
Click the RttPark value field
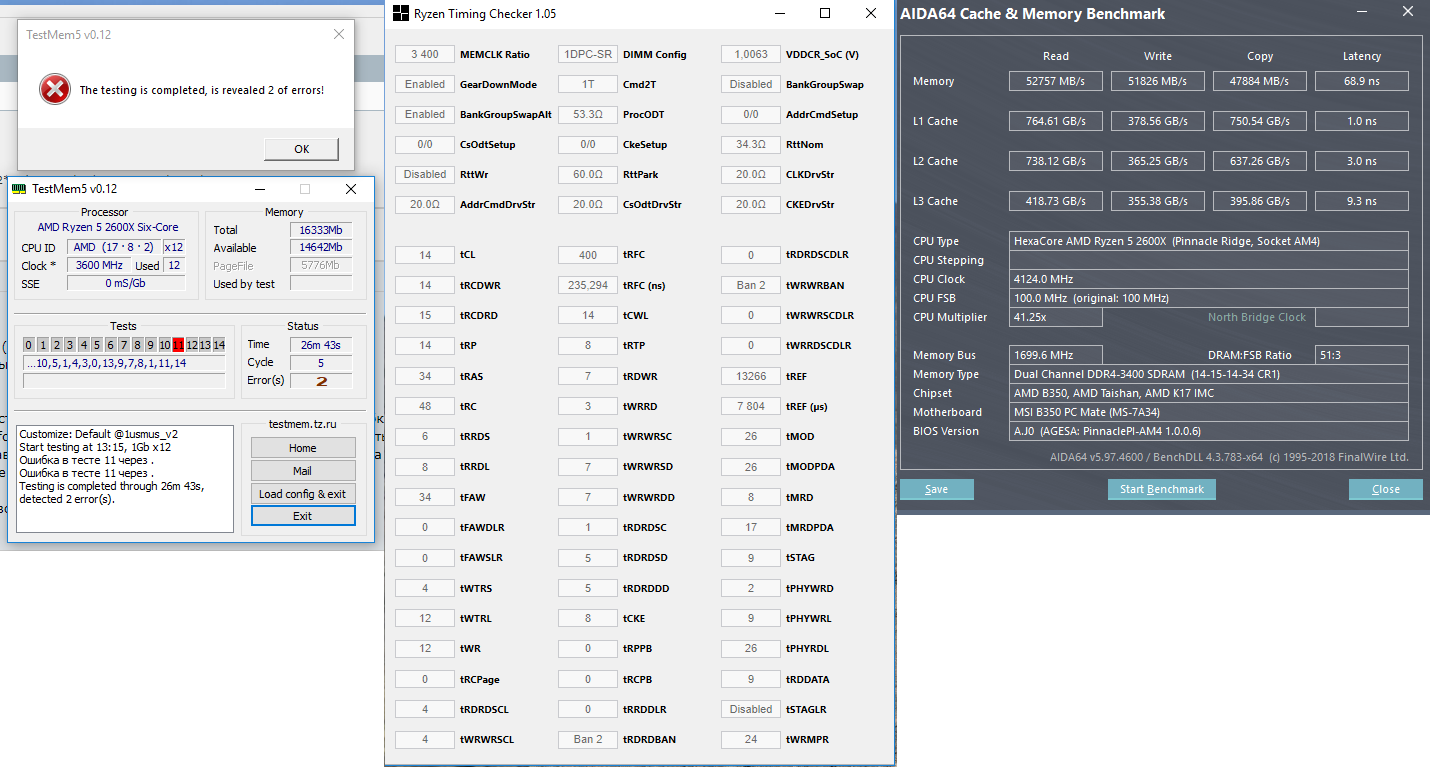[588, 174]
